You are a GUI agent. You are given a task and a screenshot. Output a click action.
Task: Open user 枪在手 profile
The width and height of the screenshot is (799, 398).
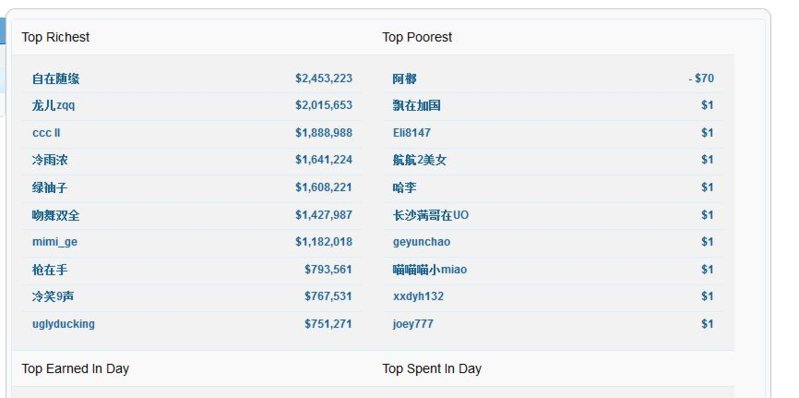tap(50, 270)
